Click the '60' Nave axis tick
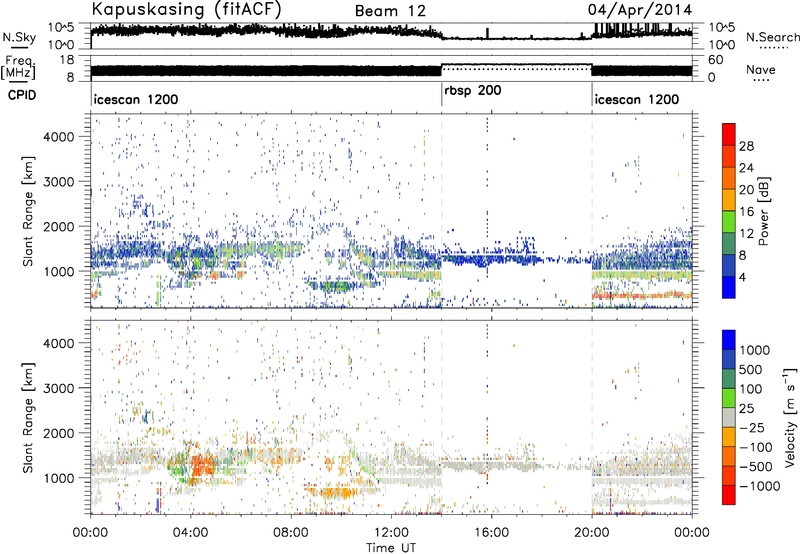Viewport: 800px width, 554px height. coord(715,60)
